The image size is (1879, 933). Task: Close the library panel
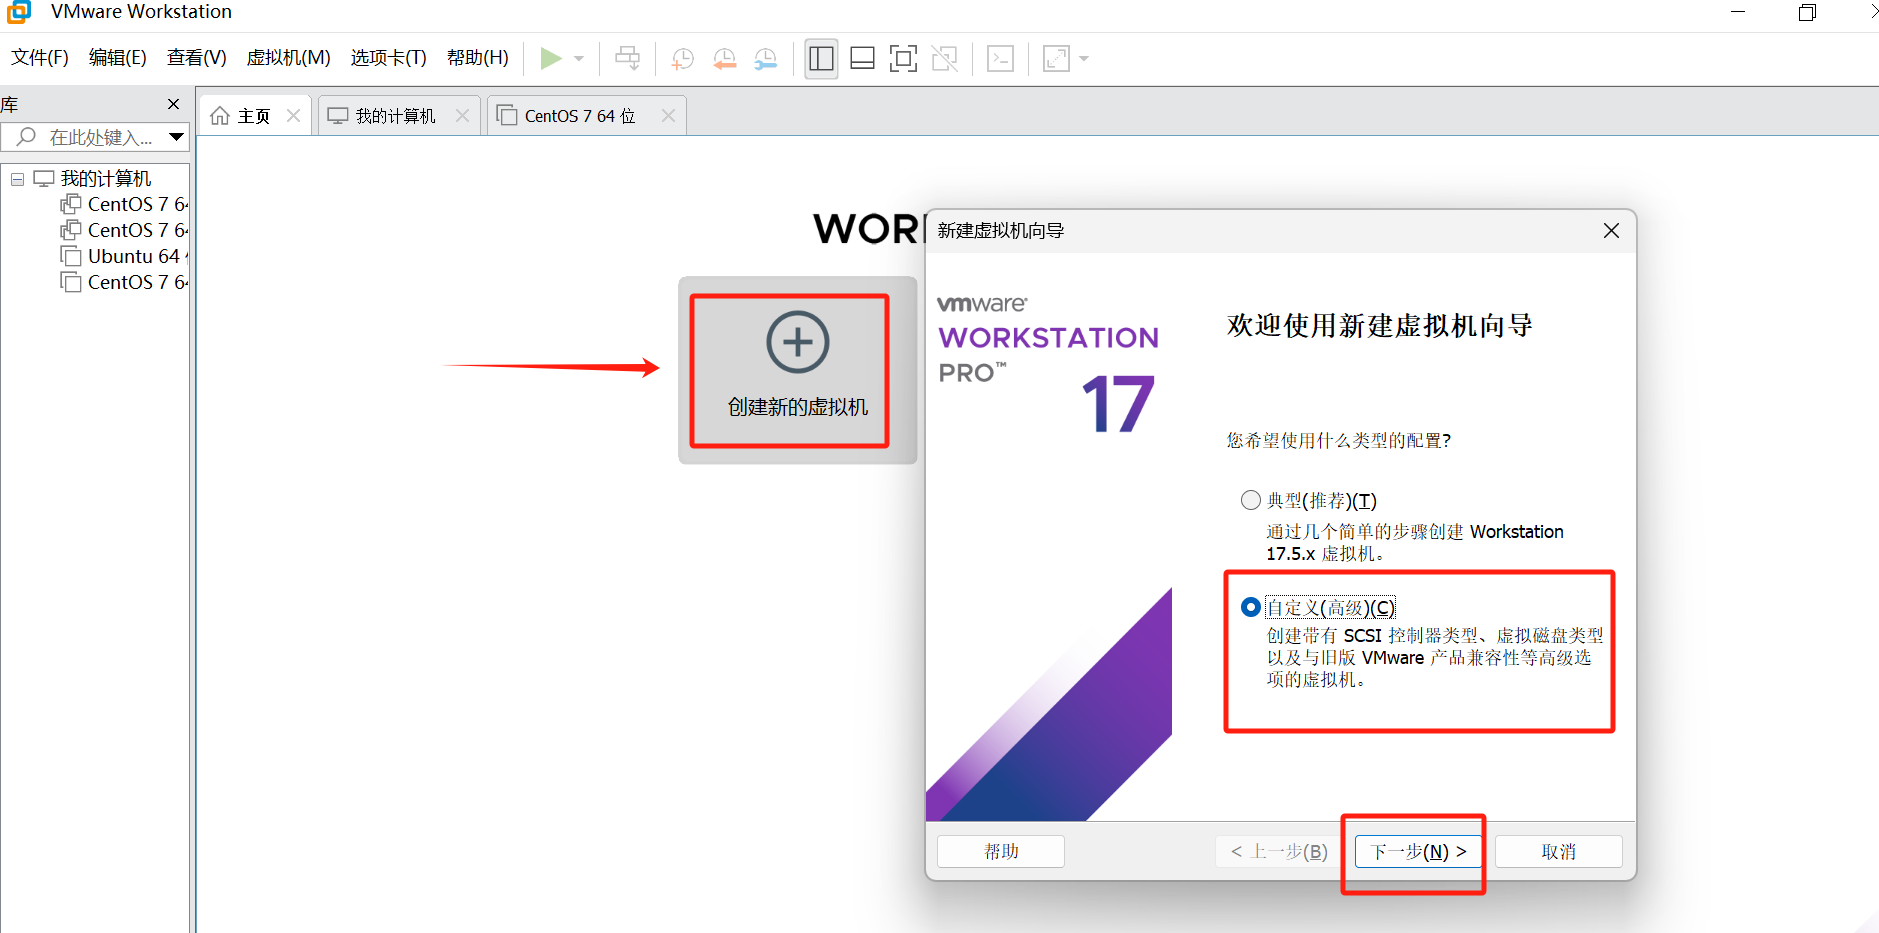pyautogui.click(x=174, y=104)
